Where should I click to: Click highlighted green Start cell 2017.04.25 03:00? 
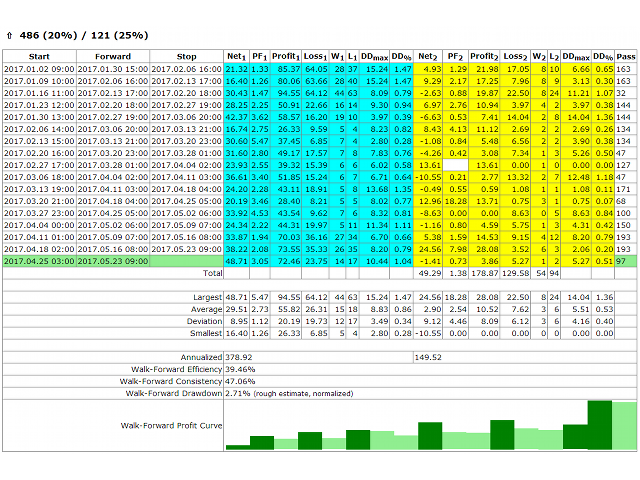click(39, 261)
